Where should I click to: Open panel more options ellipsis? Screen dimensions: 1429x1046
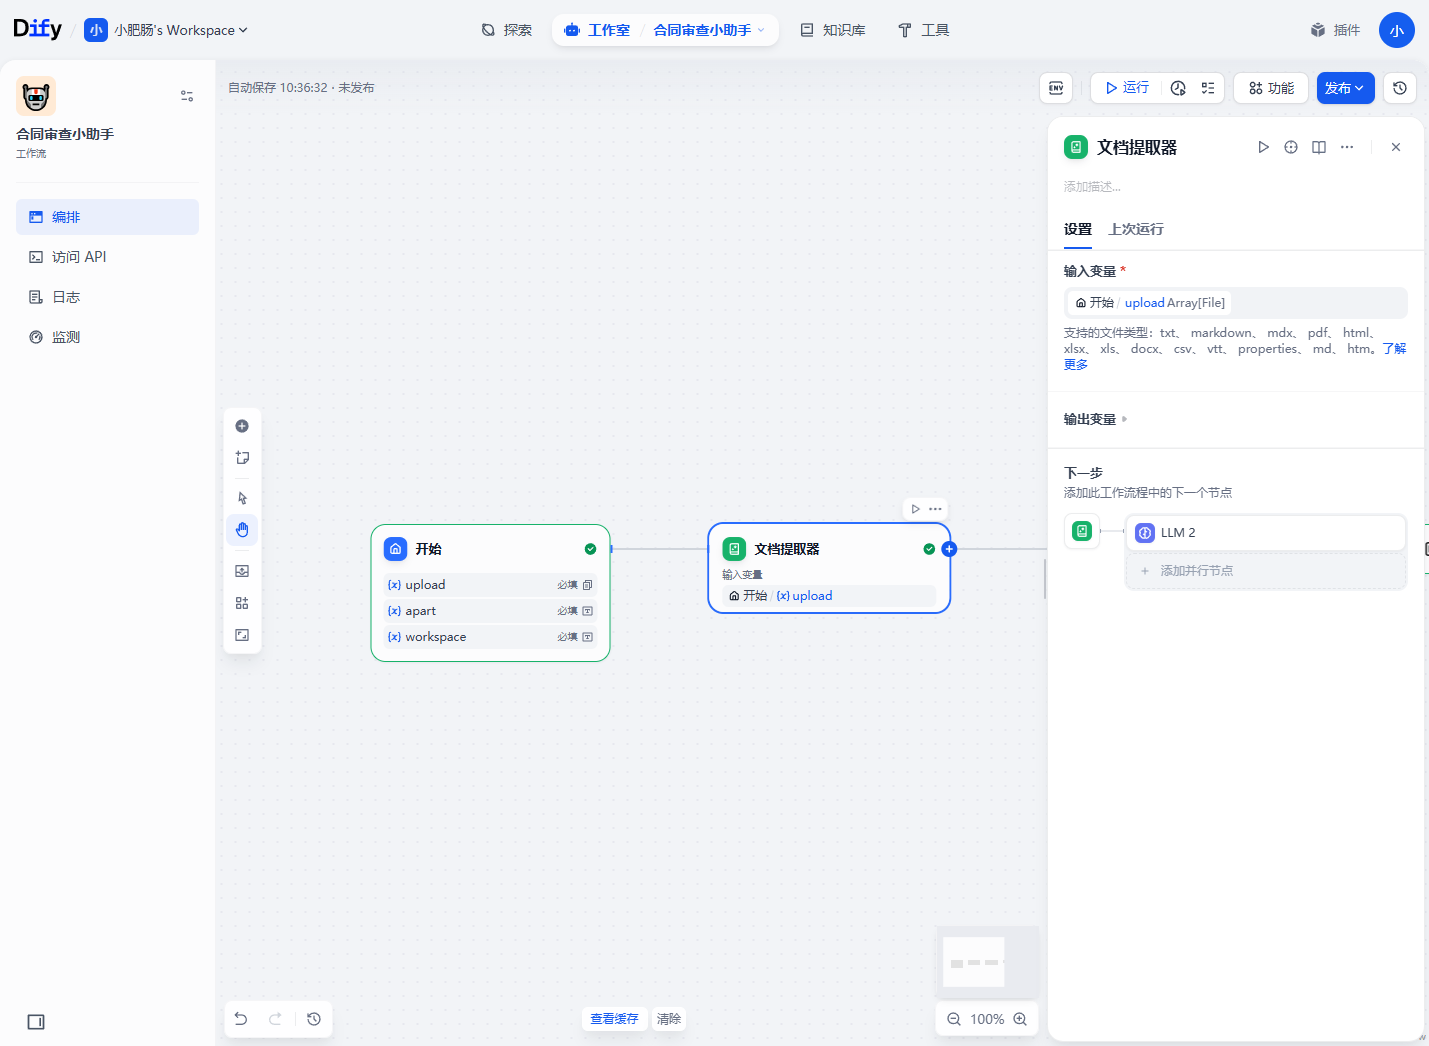coord(1347,147)
